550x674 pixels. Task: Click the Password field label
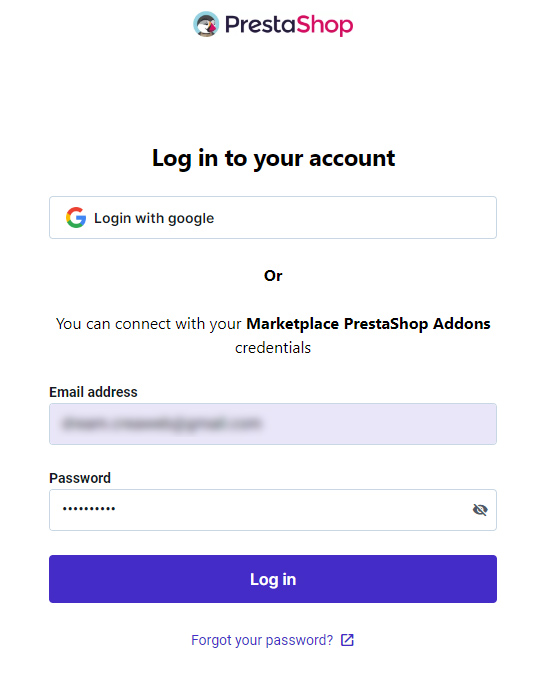[80, 478]
